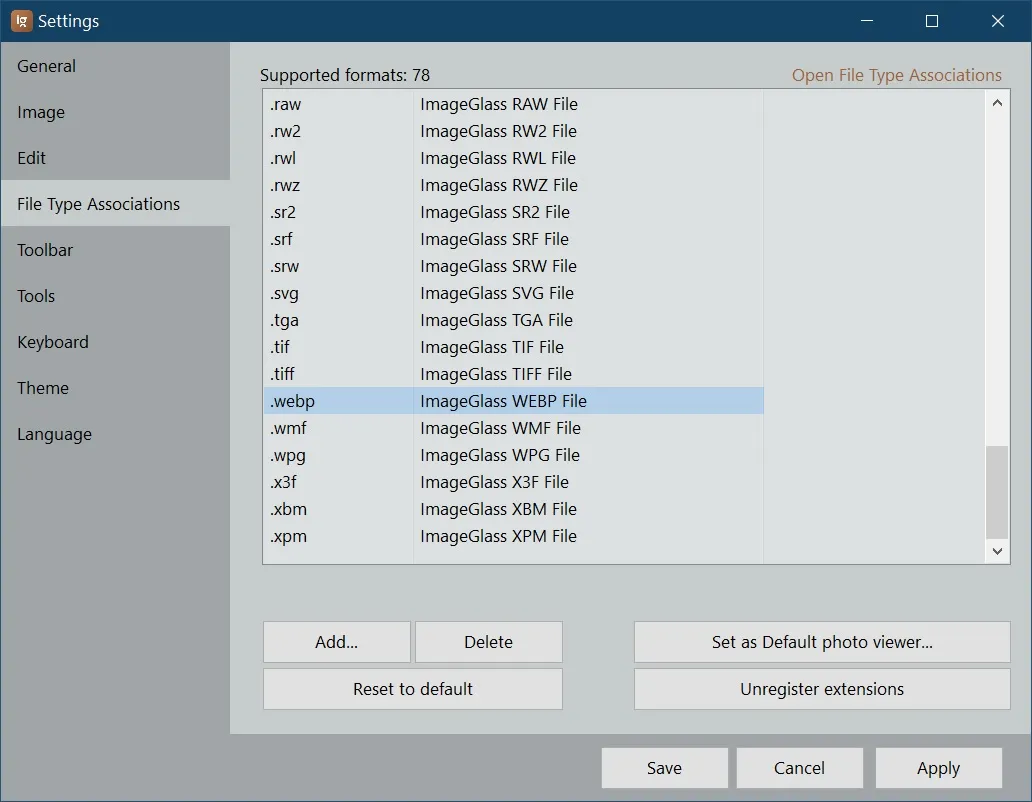This screenshot has width=1032, height=802.
Task: Select the .rw2 extension row
Action: point(513,131)
